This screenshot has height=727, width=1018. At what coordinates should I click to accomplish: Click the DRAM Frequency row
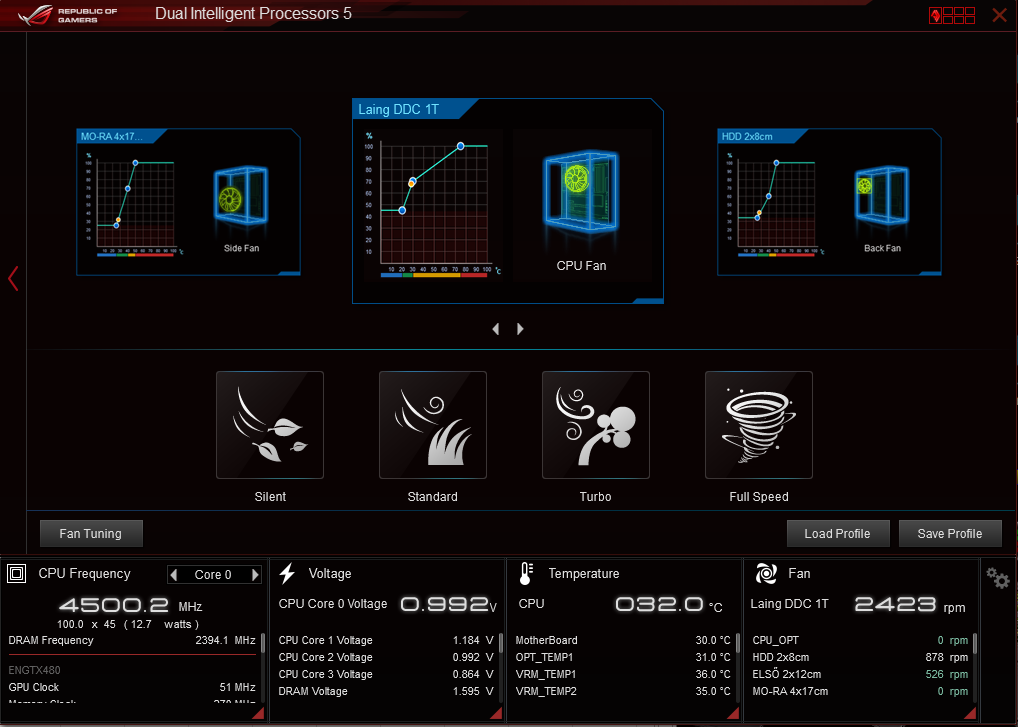132,640
